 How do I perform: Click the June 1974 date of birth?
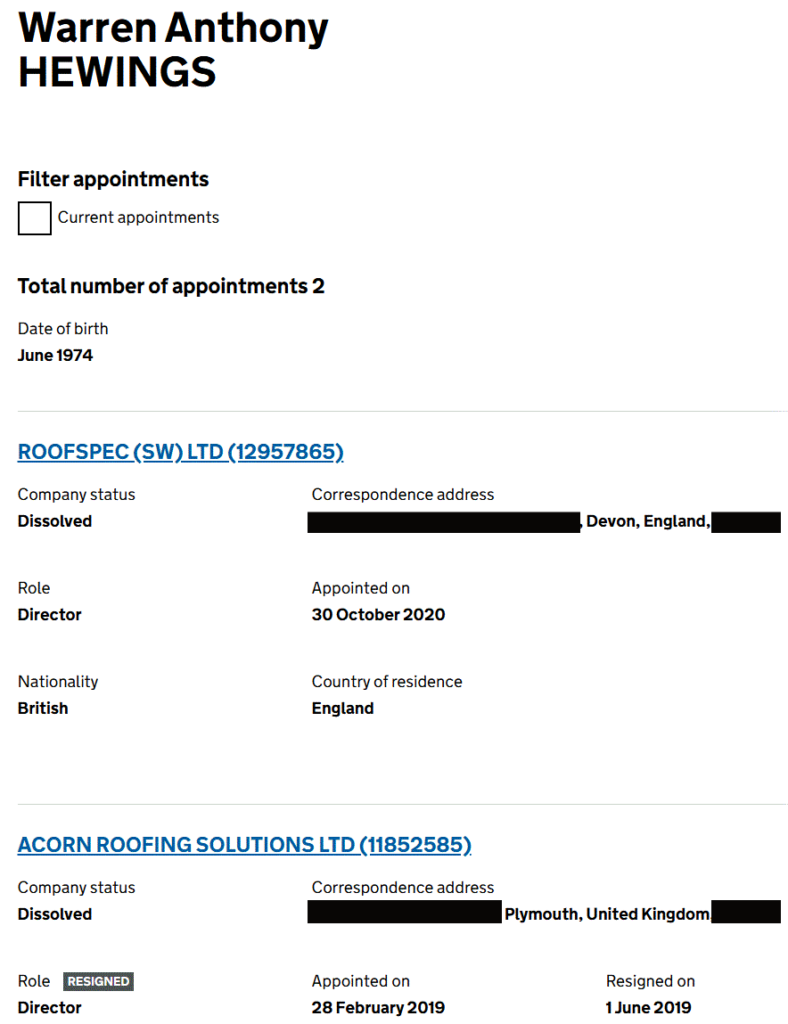(x=55, y=355)
